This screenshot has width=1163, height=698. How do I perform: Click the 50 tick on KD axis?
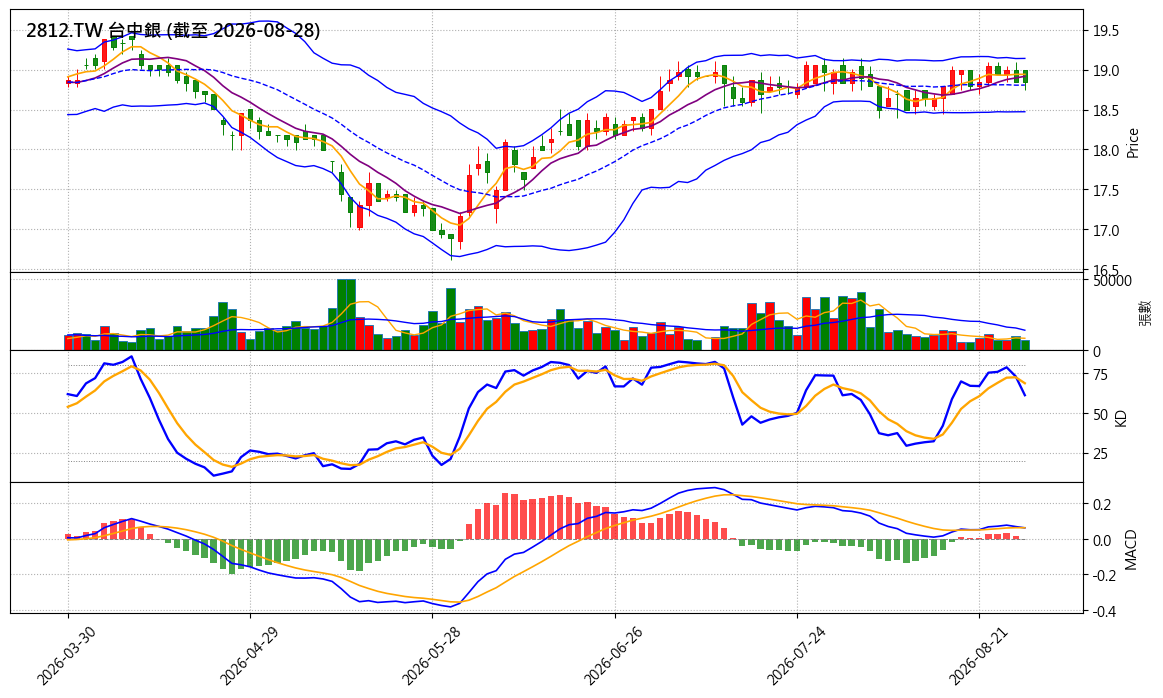tap(1100, 415)
